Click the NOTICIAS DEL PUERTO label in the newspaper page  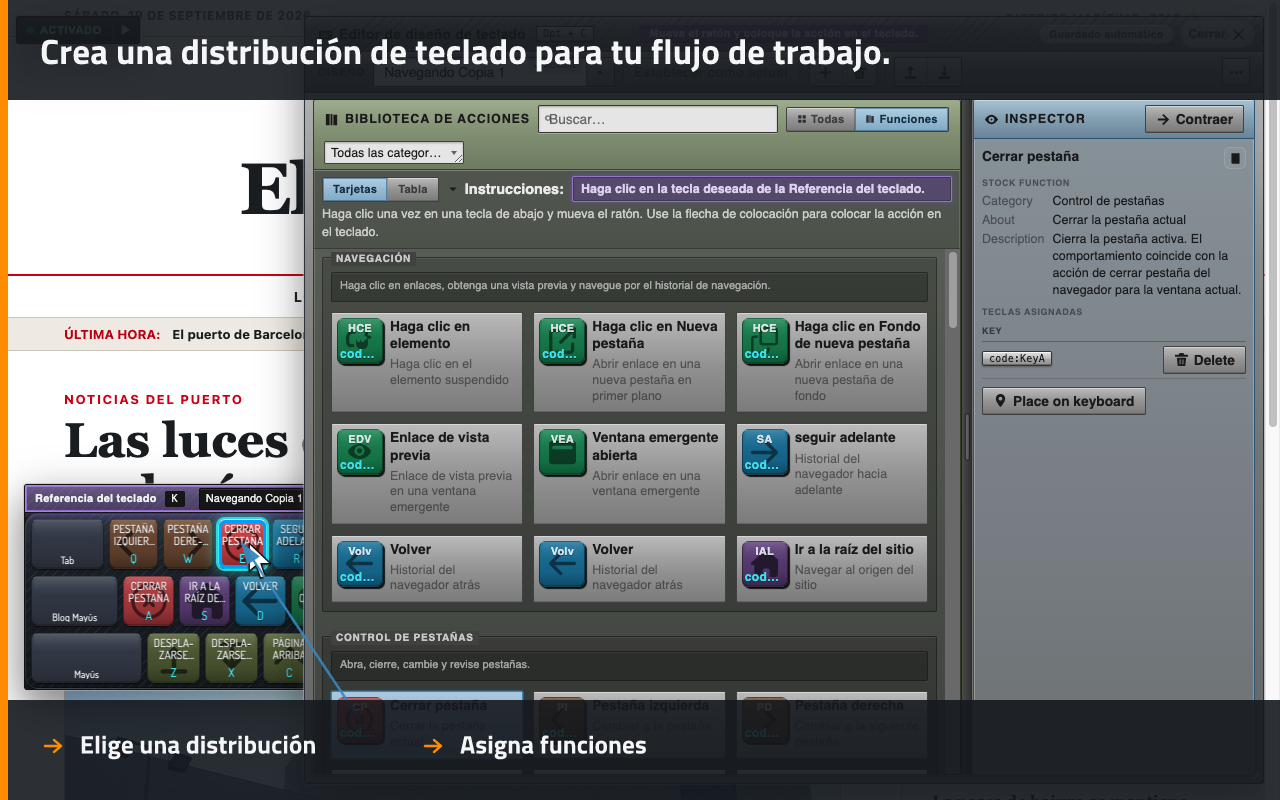point(153,399)
